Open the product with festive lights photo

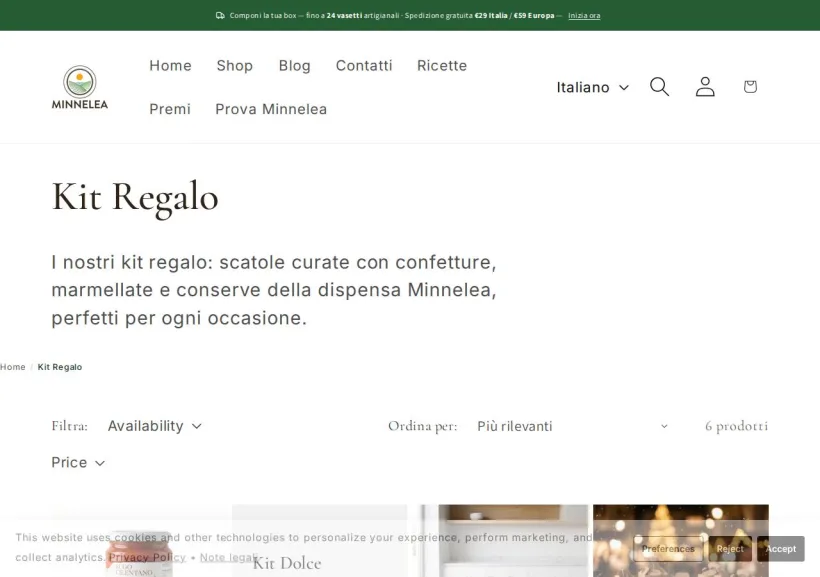[x=681, y=541]
